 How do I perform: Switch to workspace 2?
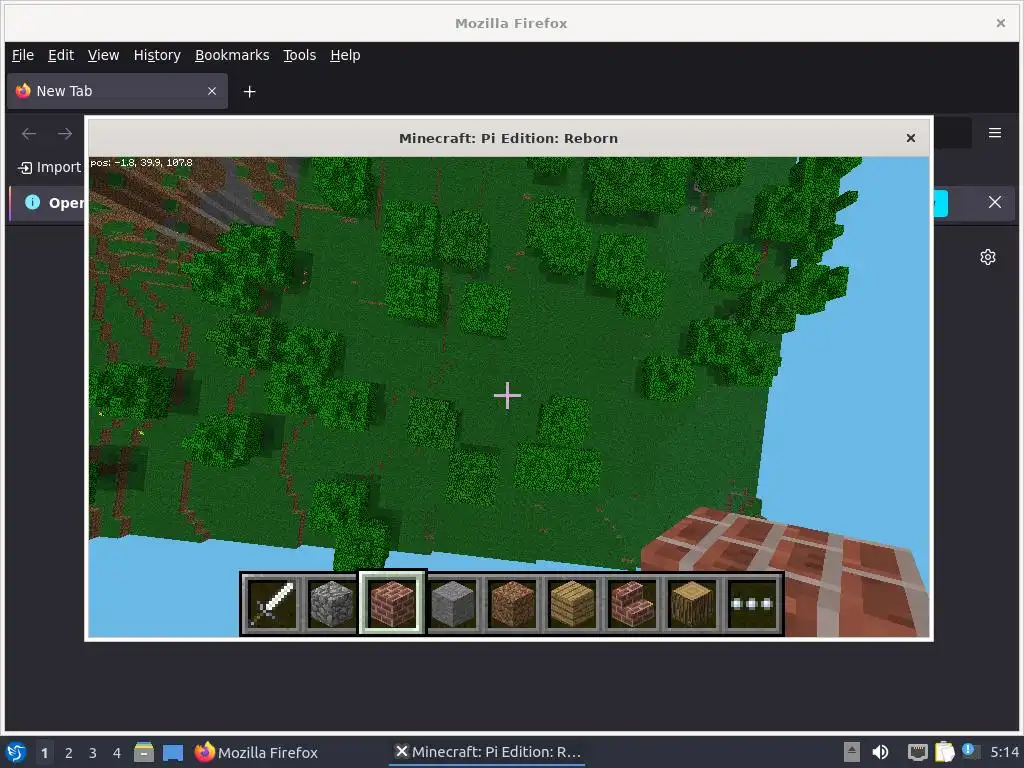[x=69, y=753]
